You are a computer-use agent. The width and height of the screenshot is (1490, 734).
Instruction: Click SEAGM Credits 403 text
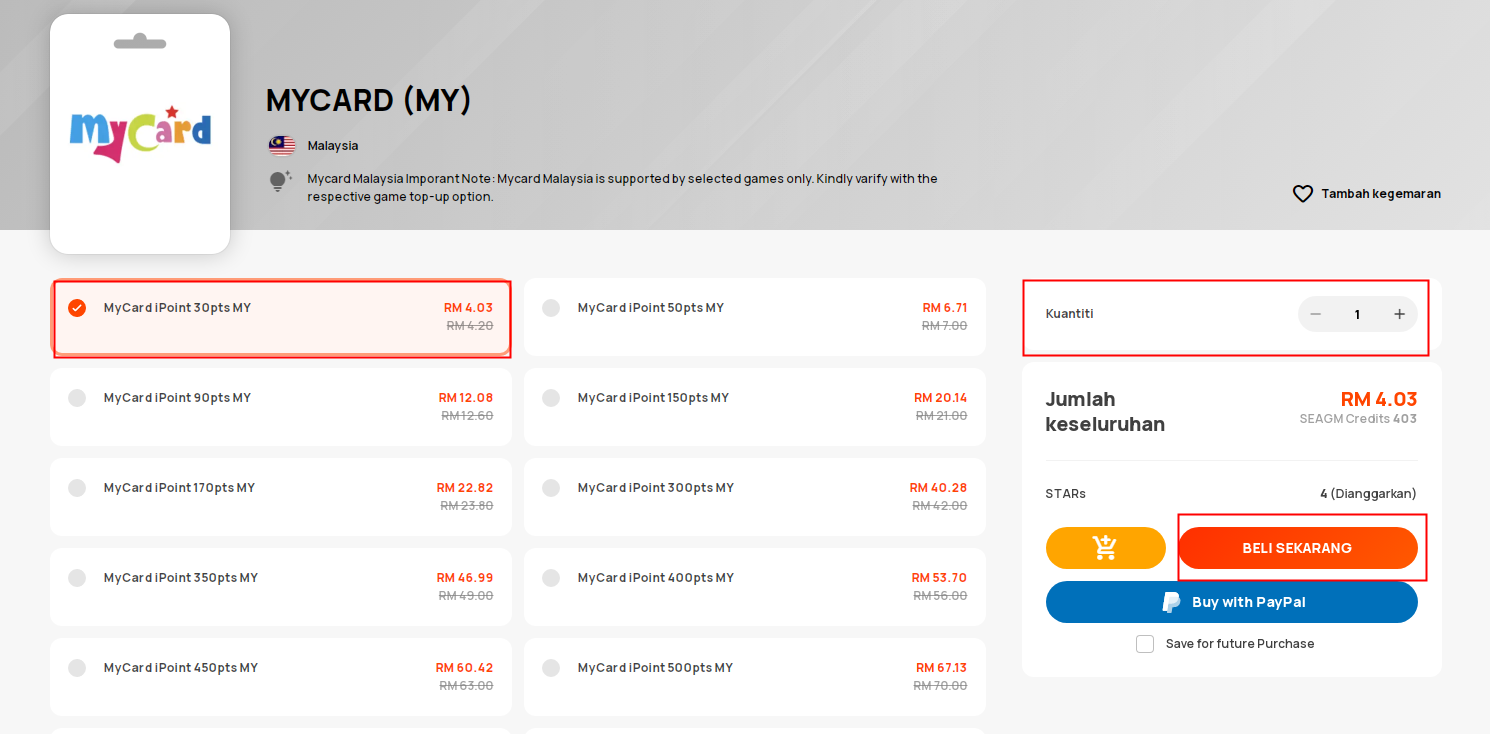1358,419
